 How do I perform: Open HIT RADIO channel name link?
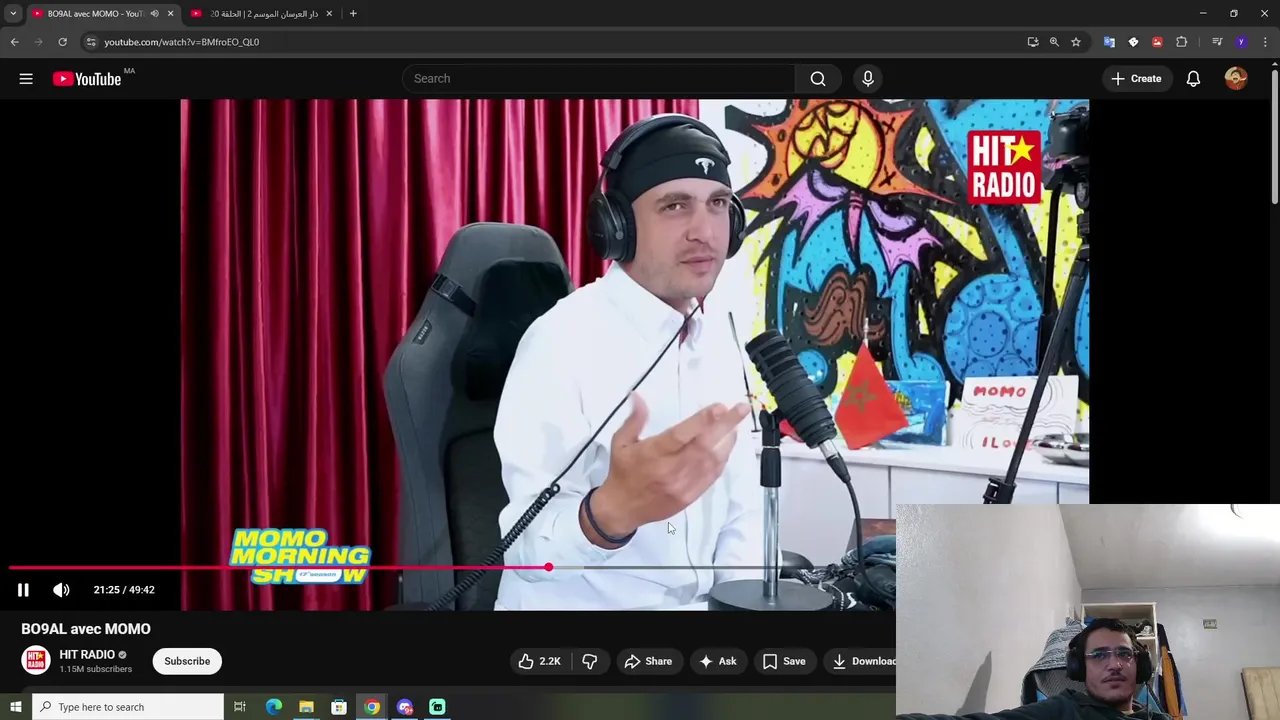pos(87,655)
